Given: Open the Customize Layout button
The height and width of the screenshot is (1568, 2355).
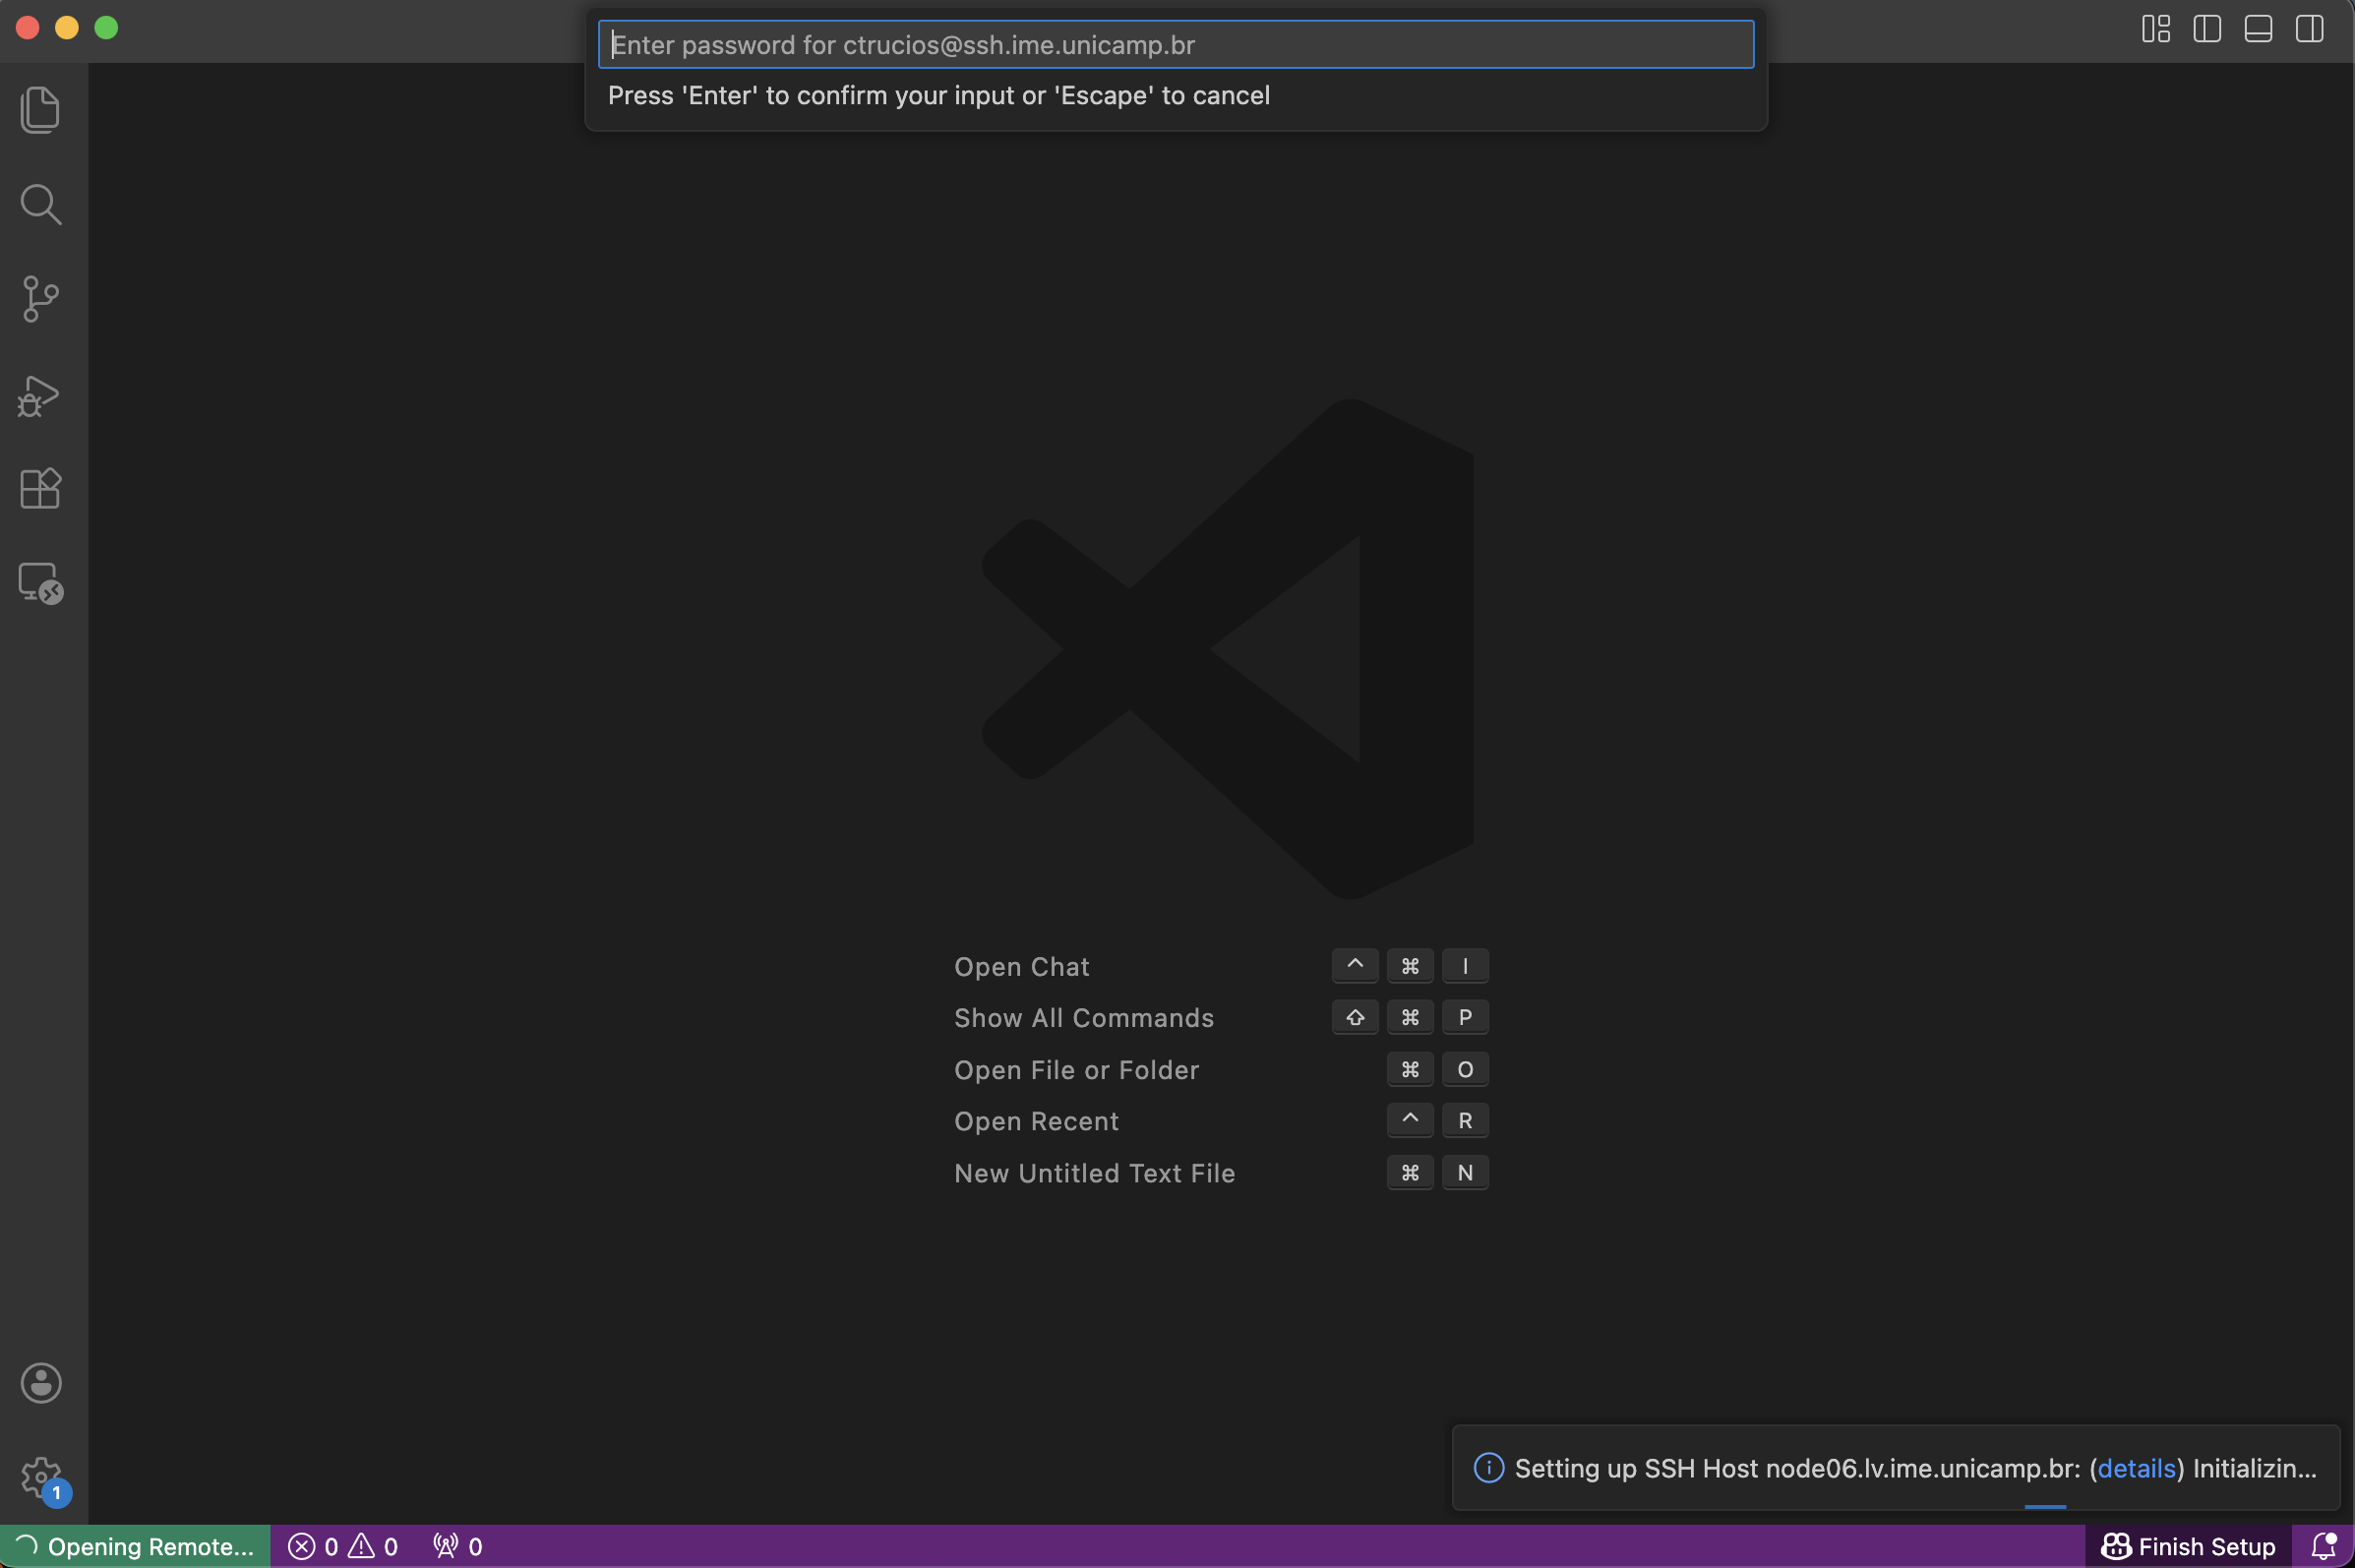Looking at the screenshot, I should 2155,29.
